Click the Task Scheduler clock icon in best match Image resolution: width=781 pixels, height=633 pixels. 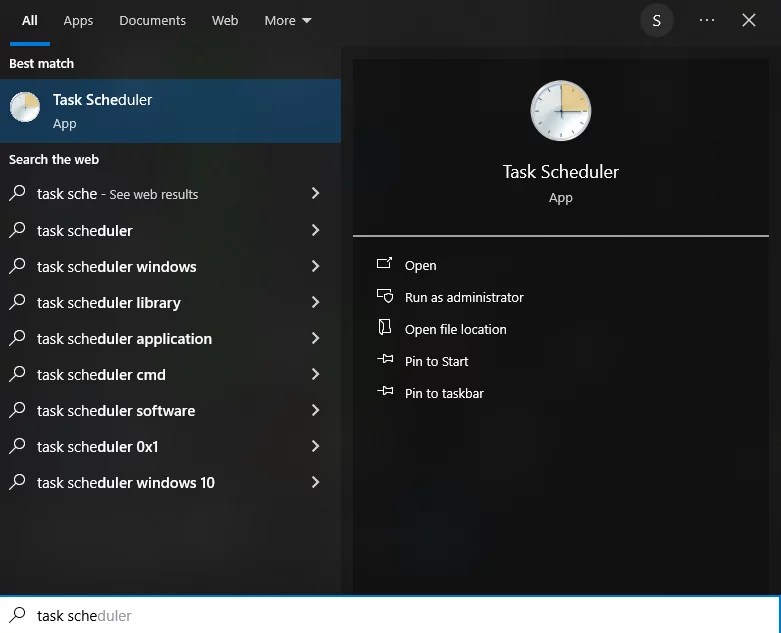click(x=25, y=107)
